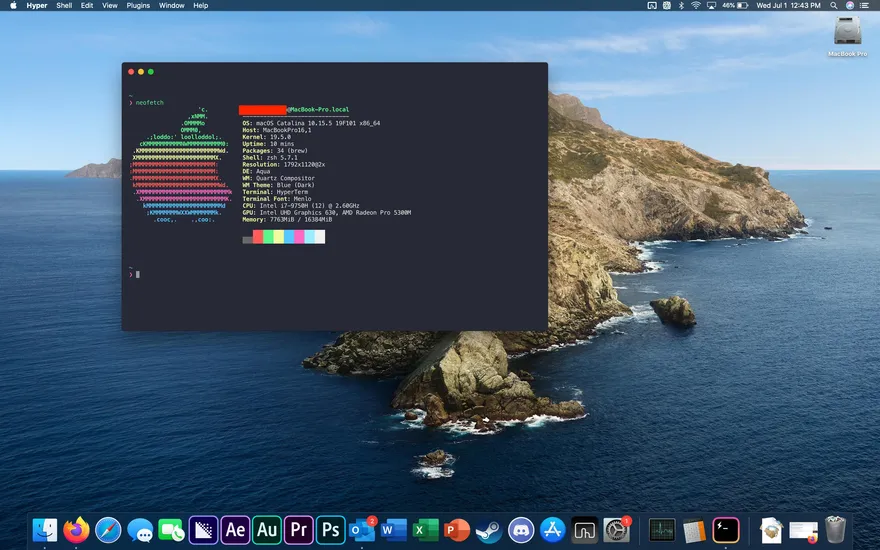Click the battery 46% status item

coord(735,6)
